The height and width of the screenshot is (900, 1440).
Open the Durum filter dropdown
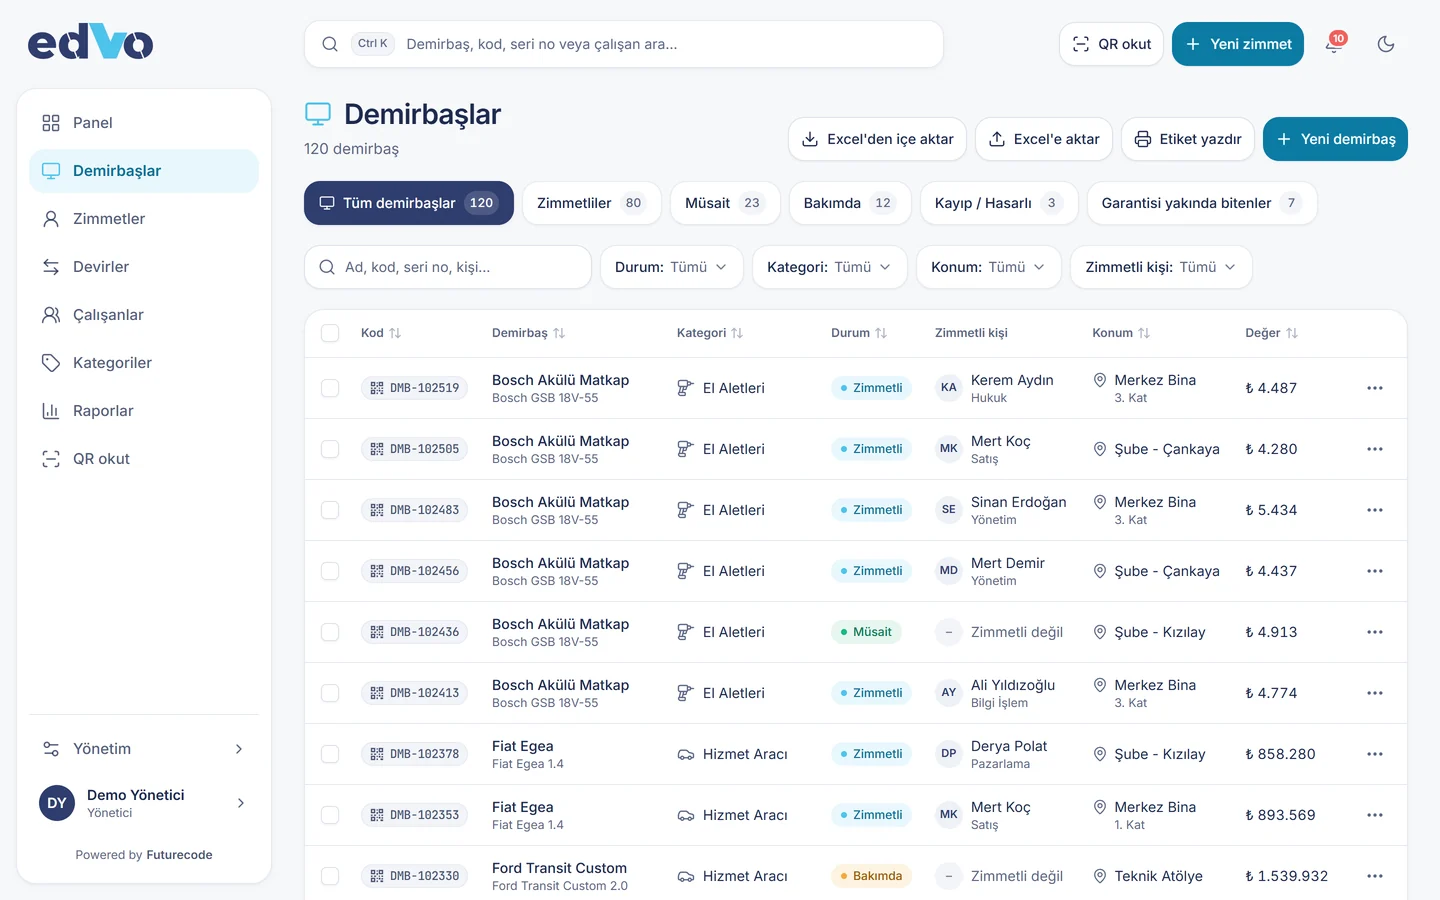(x=671, y=267)
